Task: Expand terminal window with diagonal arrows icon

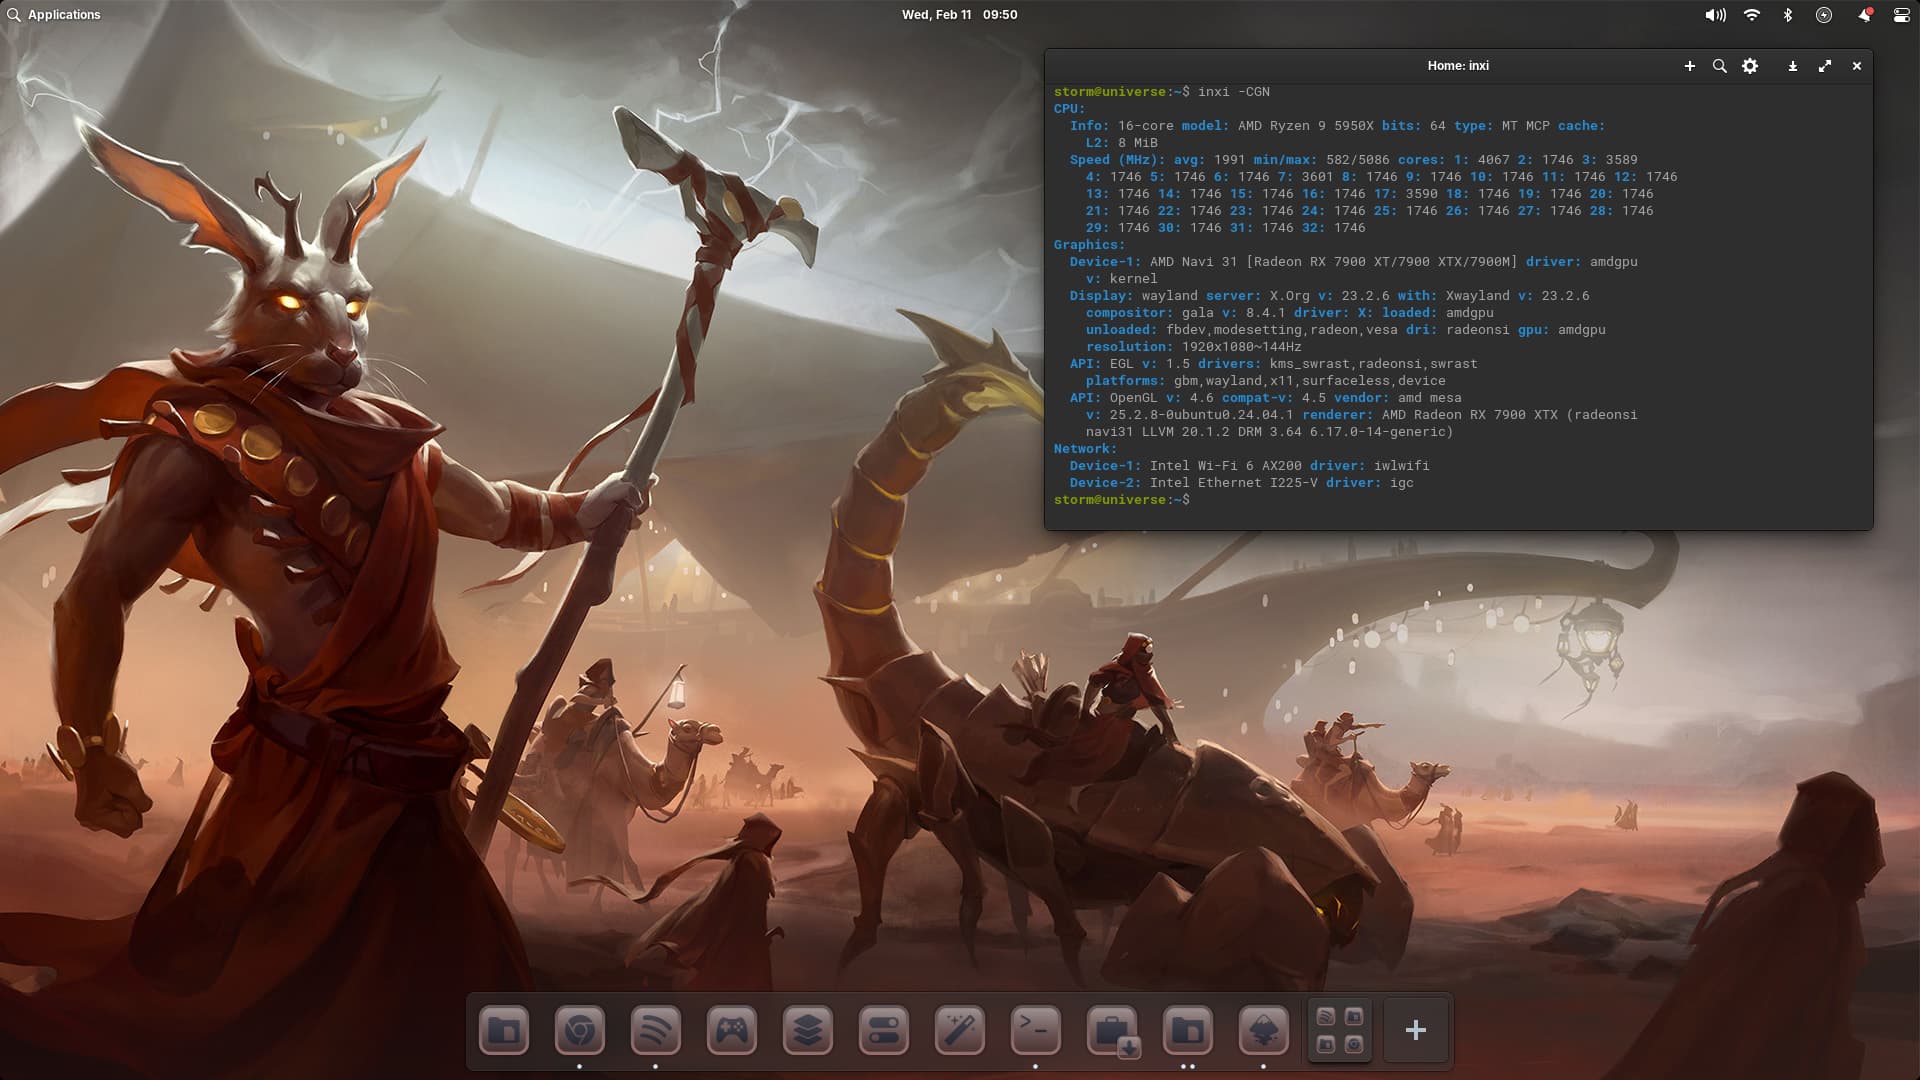Action: coord(1825,66)
